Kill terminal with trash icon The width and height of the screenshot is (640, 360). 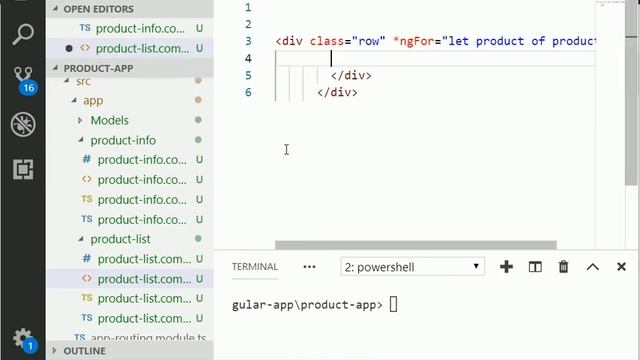(563, 267)
